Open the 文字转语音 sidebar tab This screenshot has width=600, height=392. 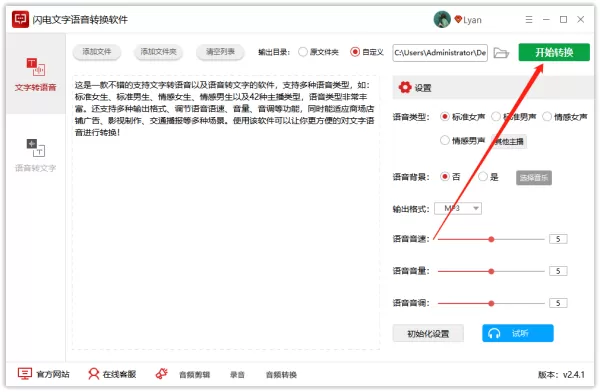coord(36,74)
